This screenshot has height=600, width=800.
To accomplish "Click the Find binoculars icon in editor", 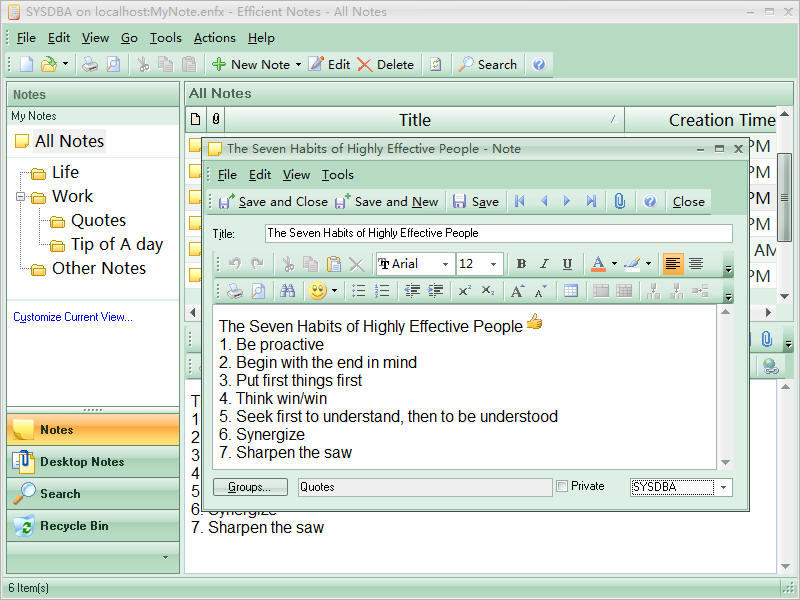I will pos(288,291).
